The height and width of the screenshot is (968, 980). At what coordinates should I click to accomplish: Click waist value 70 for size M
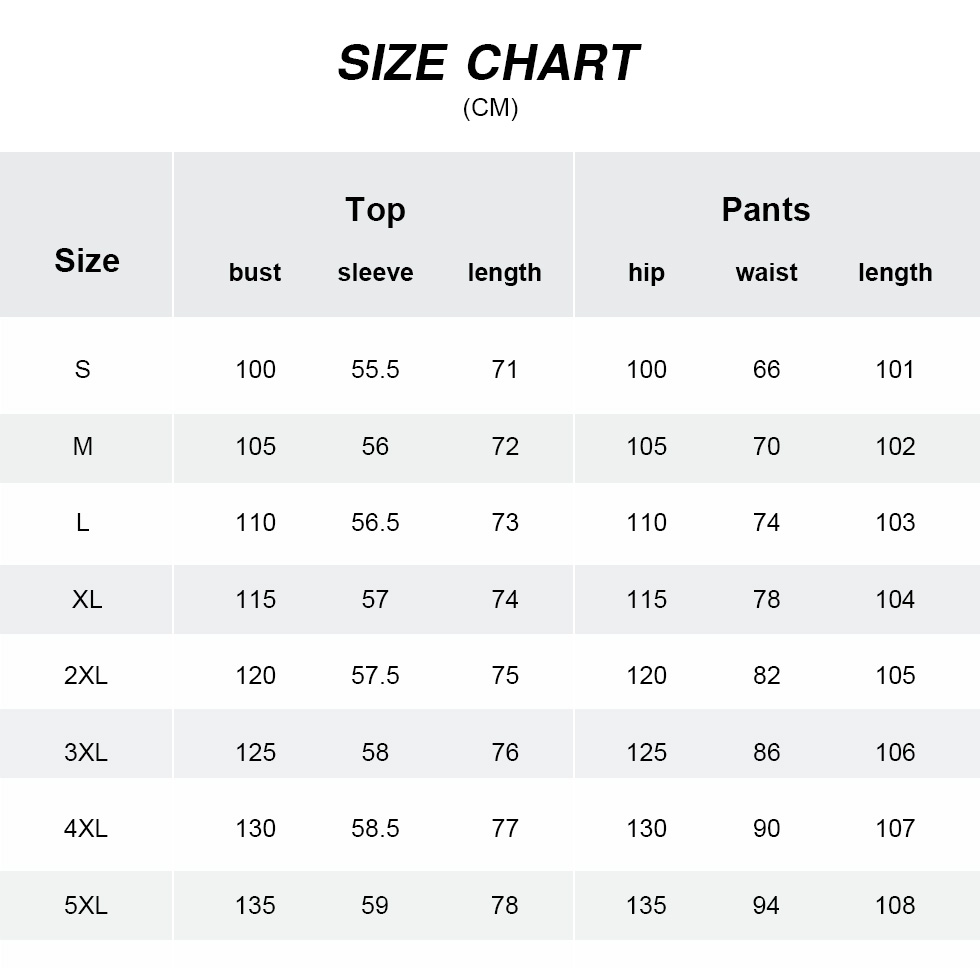(766, 447)
